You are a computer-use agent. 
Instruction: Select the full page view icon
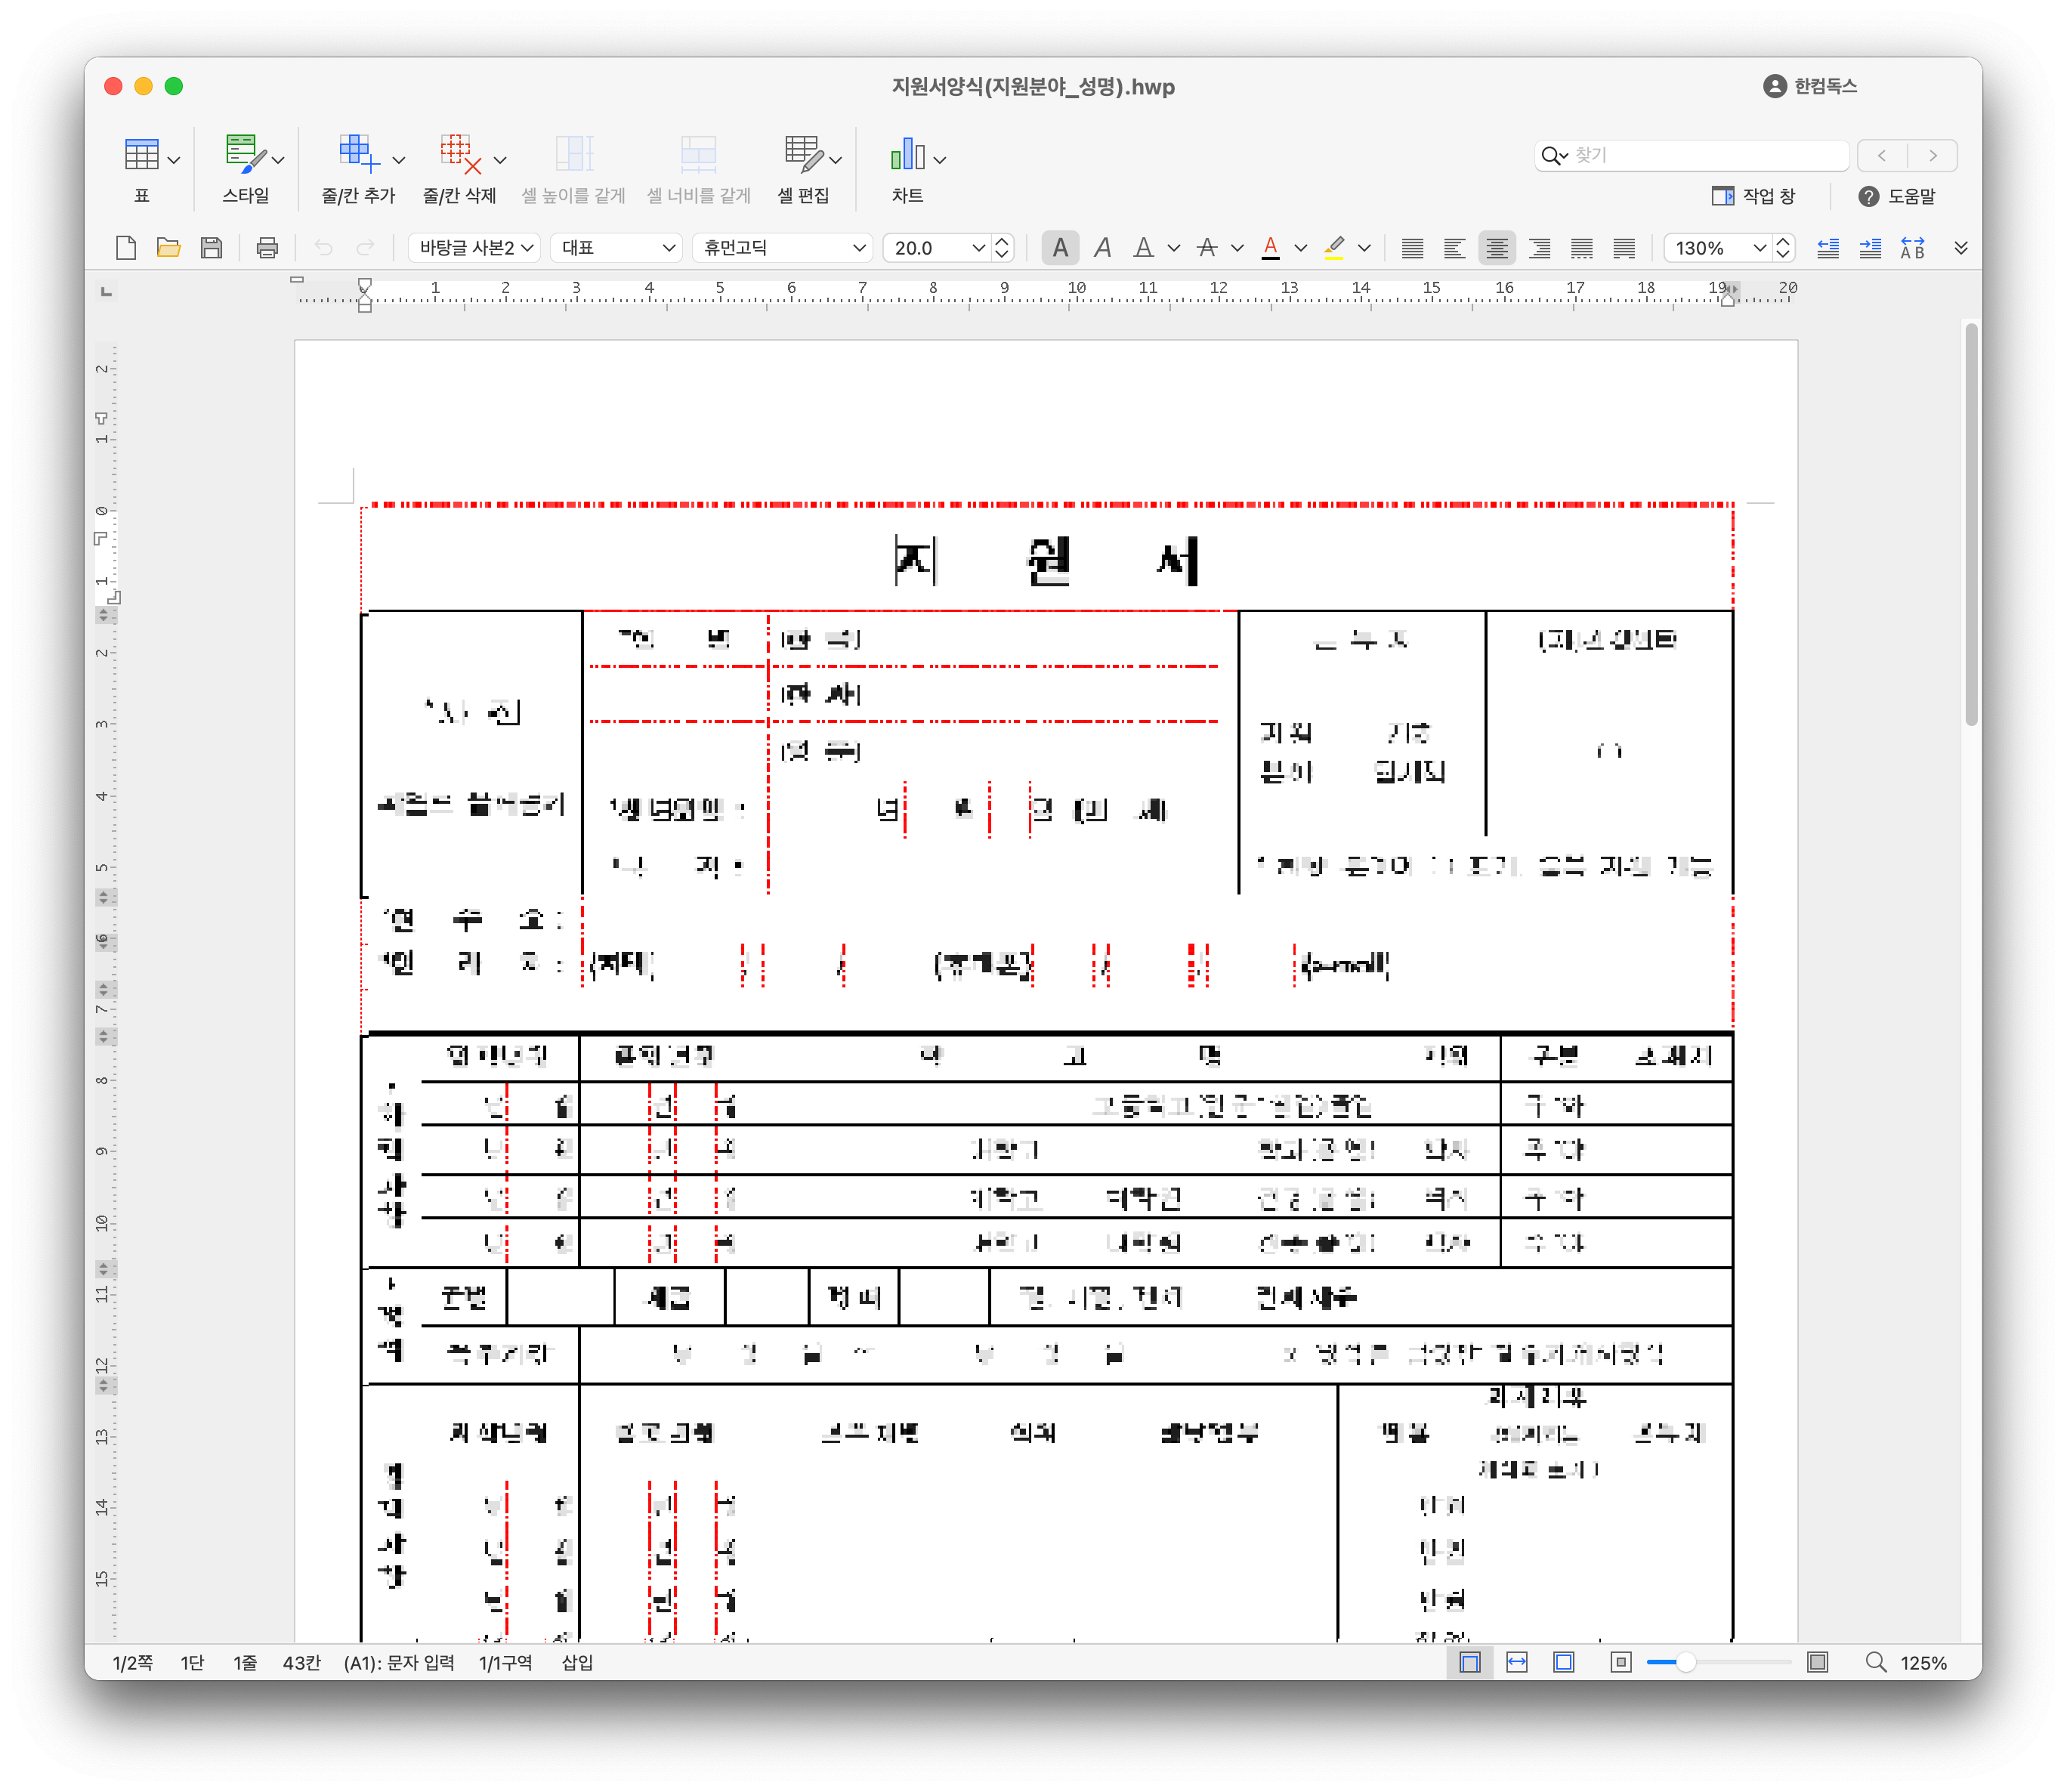(1564, 1662)
